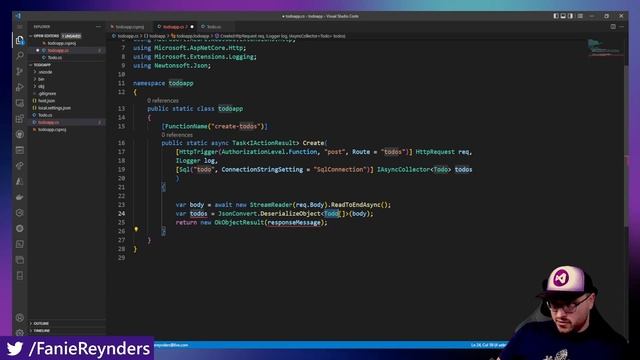The image size is (640, 360).
Task: Open Todo.cs in the TODOAPP tree
Action: click(44, 115)
